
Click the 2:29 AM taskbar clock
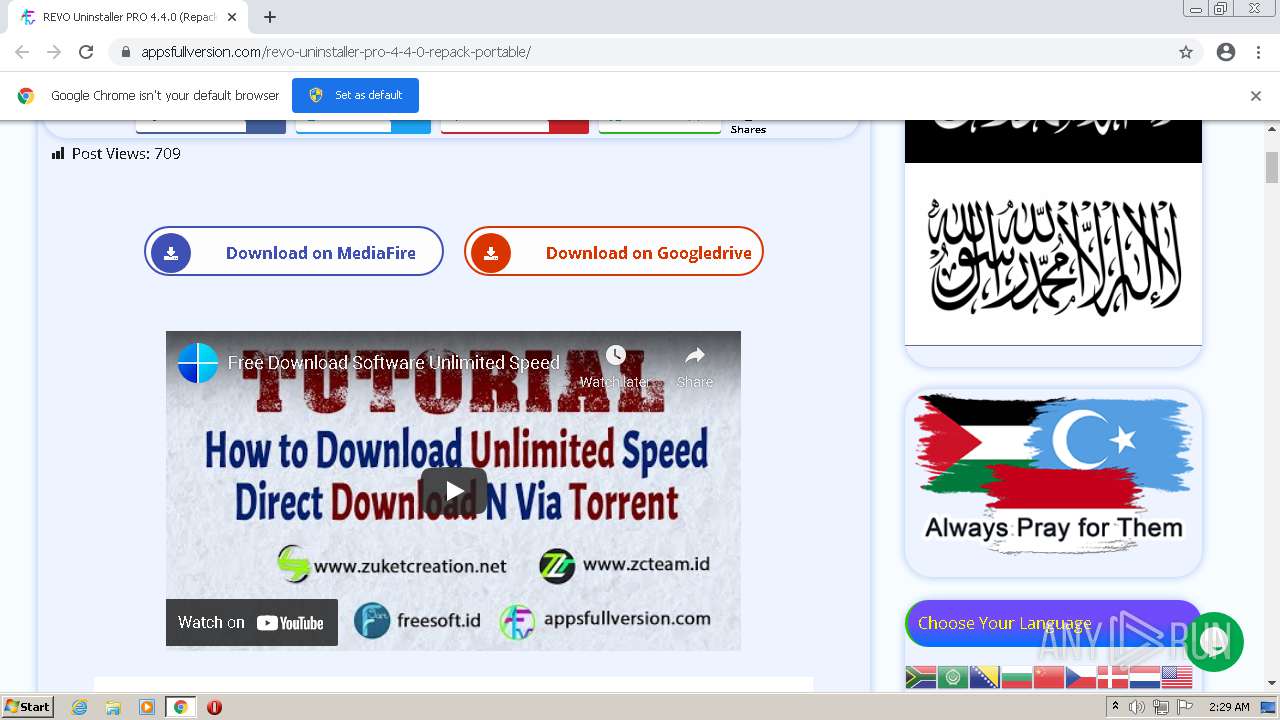coord(1229,707)
